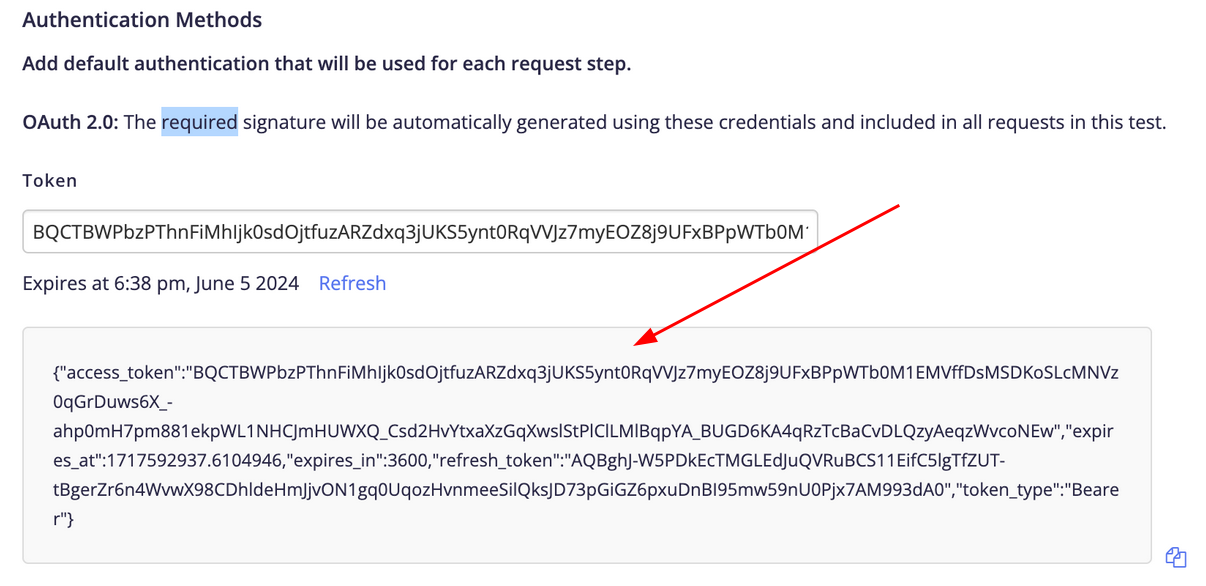1206x586 pixels.
Task: Refresh the OAuth token
Action: (x=352, y=283)
